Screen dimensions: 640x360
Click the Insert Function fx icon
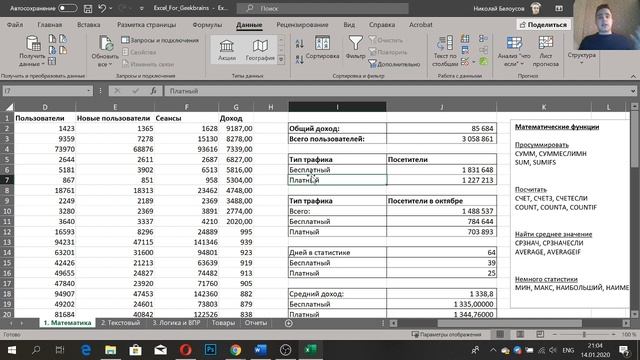pyautogui.click(x=153, y=91)
